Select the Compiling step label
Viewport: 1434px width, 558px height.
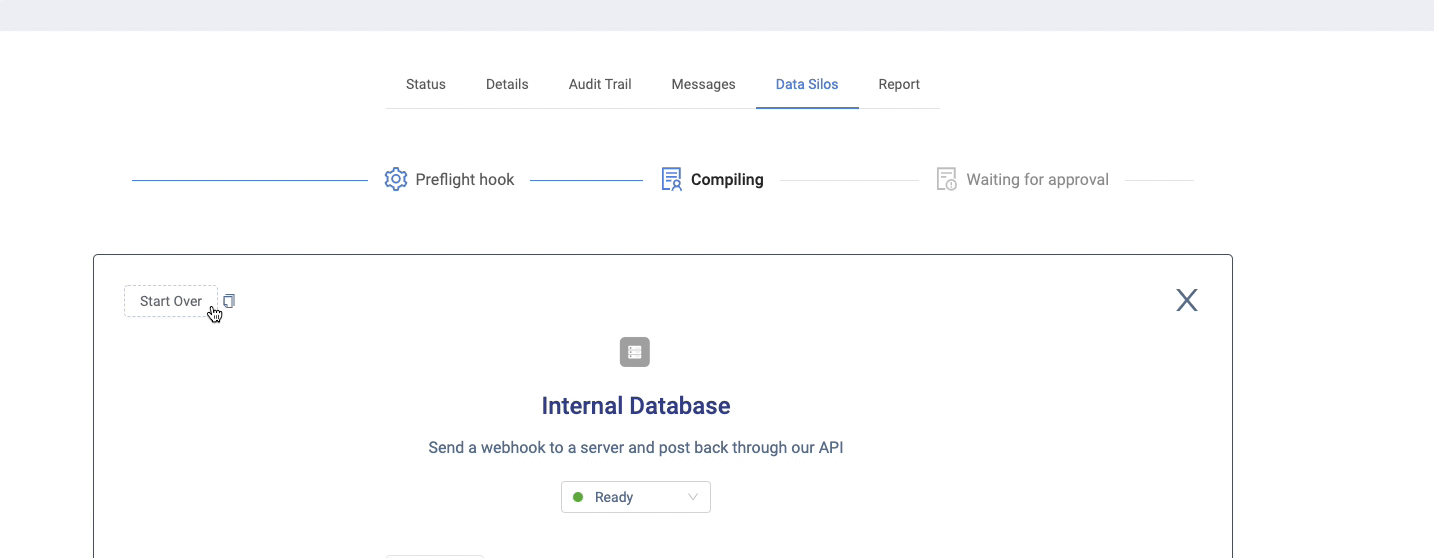point(727,180)
